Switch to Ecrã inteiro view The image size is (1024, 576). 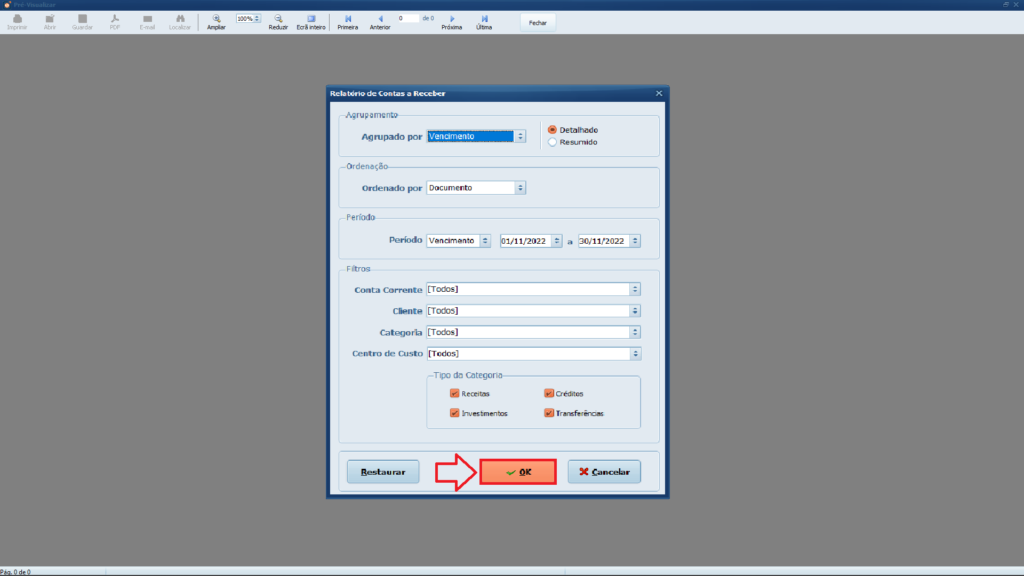311,19
